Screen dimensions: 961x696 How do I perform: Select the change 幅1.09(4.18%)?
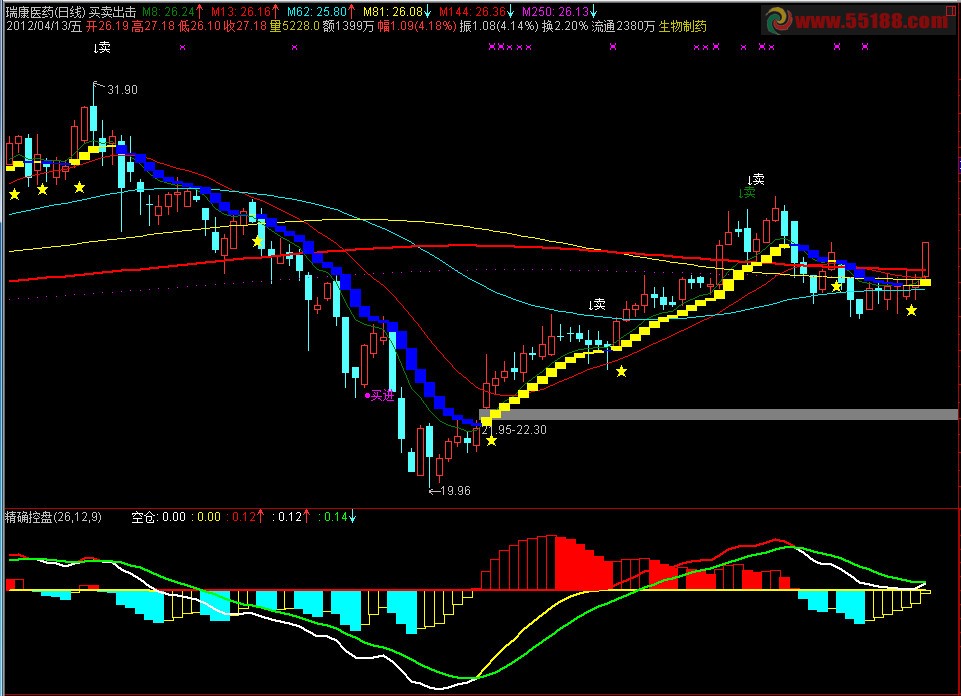[417, 26]
